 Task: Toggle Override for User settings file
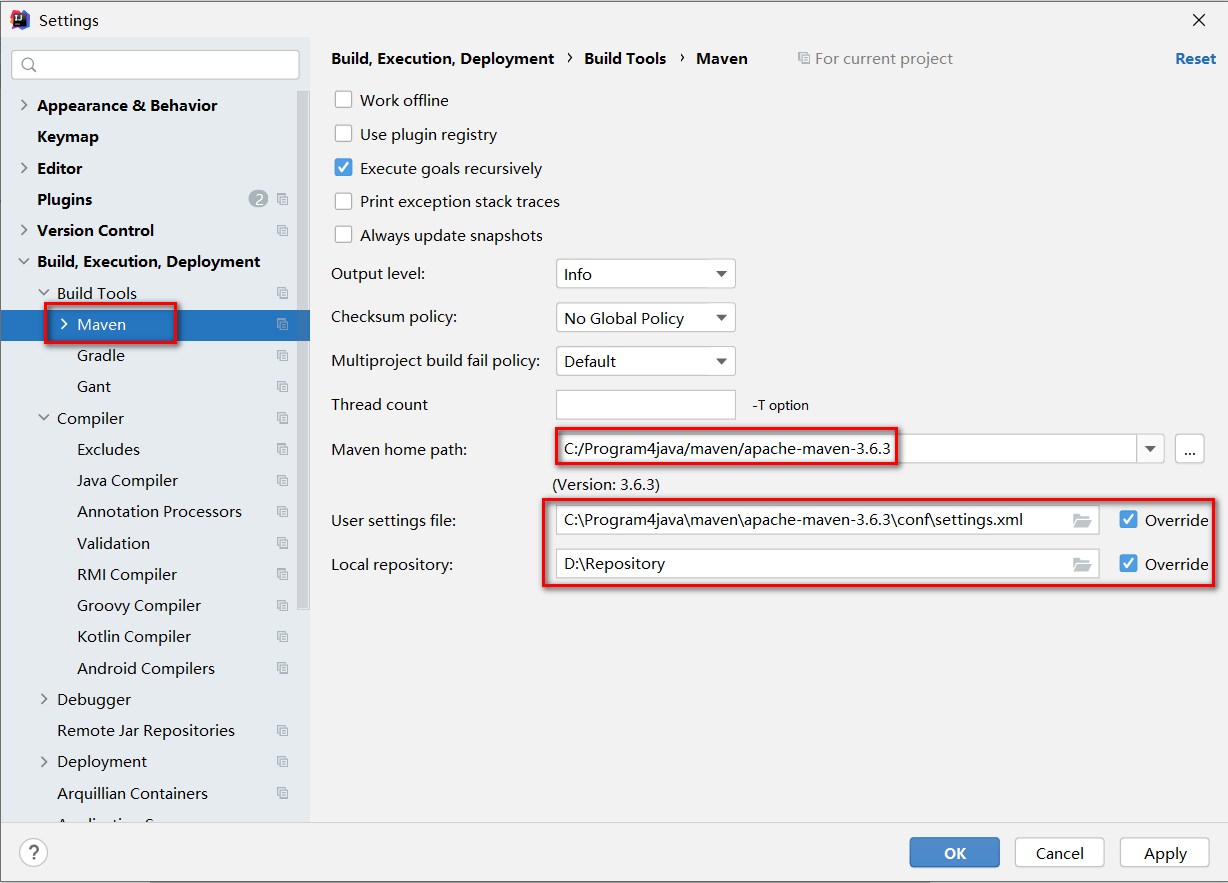(1129, 520)
